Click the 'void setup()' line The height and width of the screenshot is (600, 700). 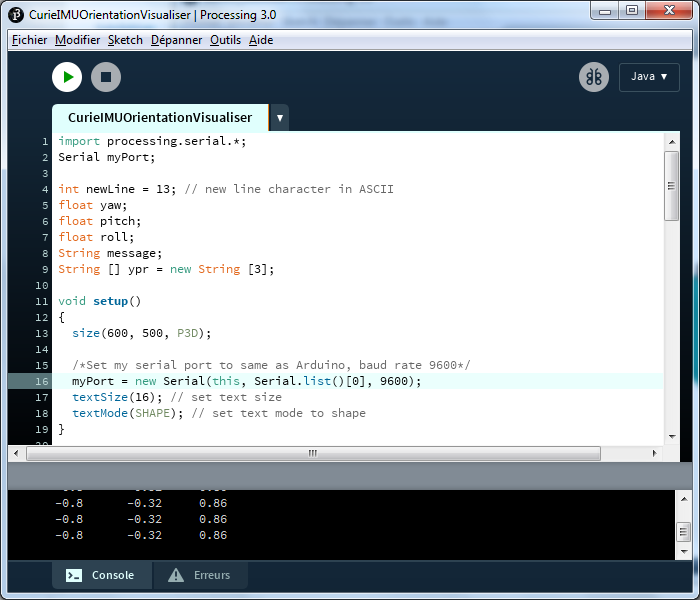[x=100, y=301]
